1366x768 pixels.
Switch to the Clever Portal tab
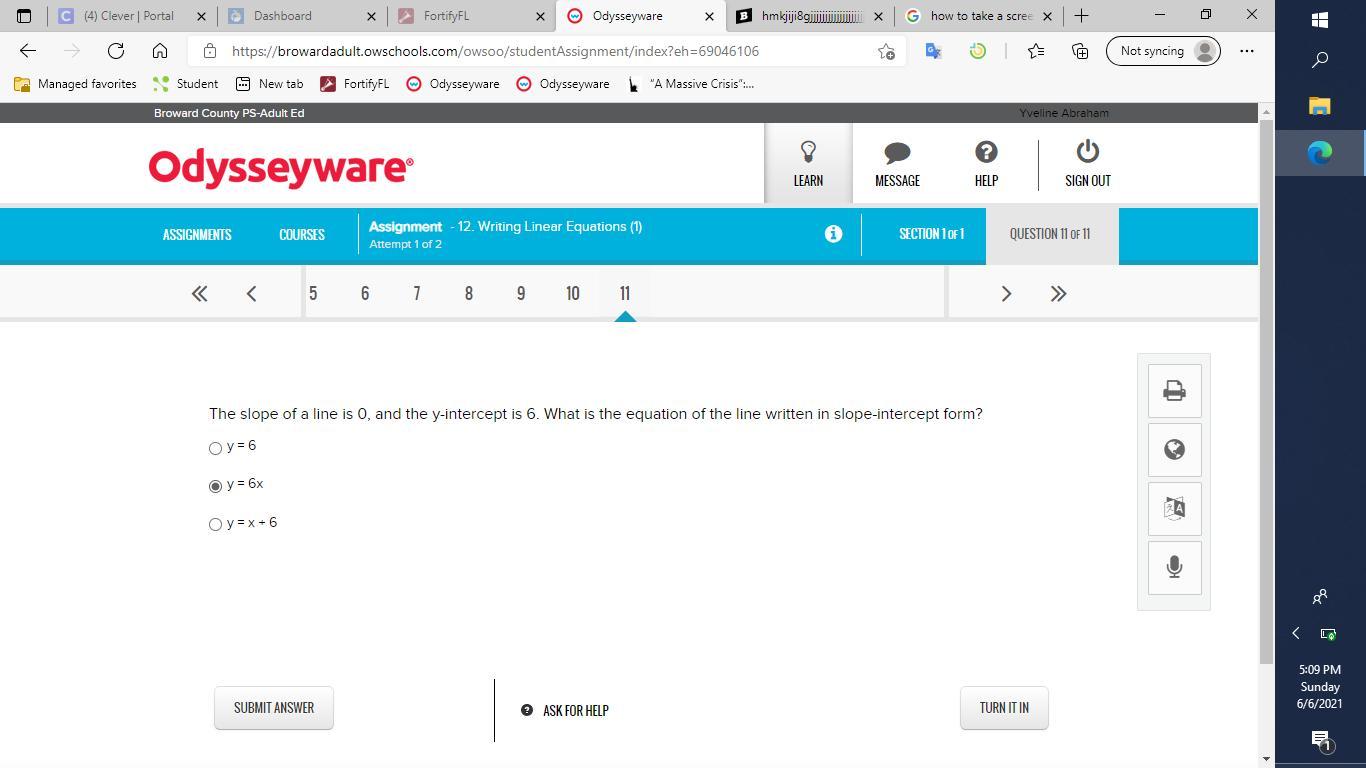point(130,16)
